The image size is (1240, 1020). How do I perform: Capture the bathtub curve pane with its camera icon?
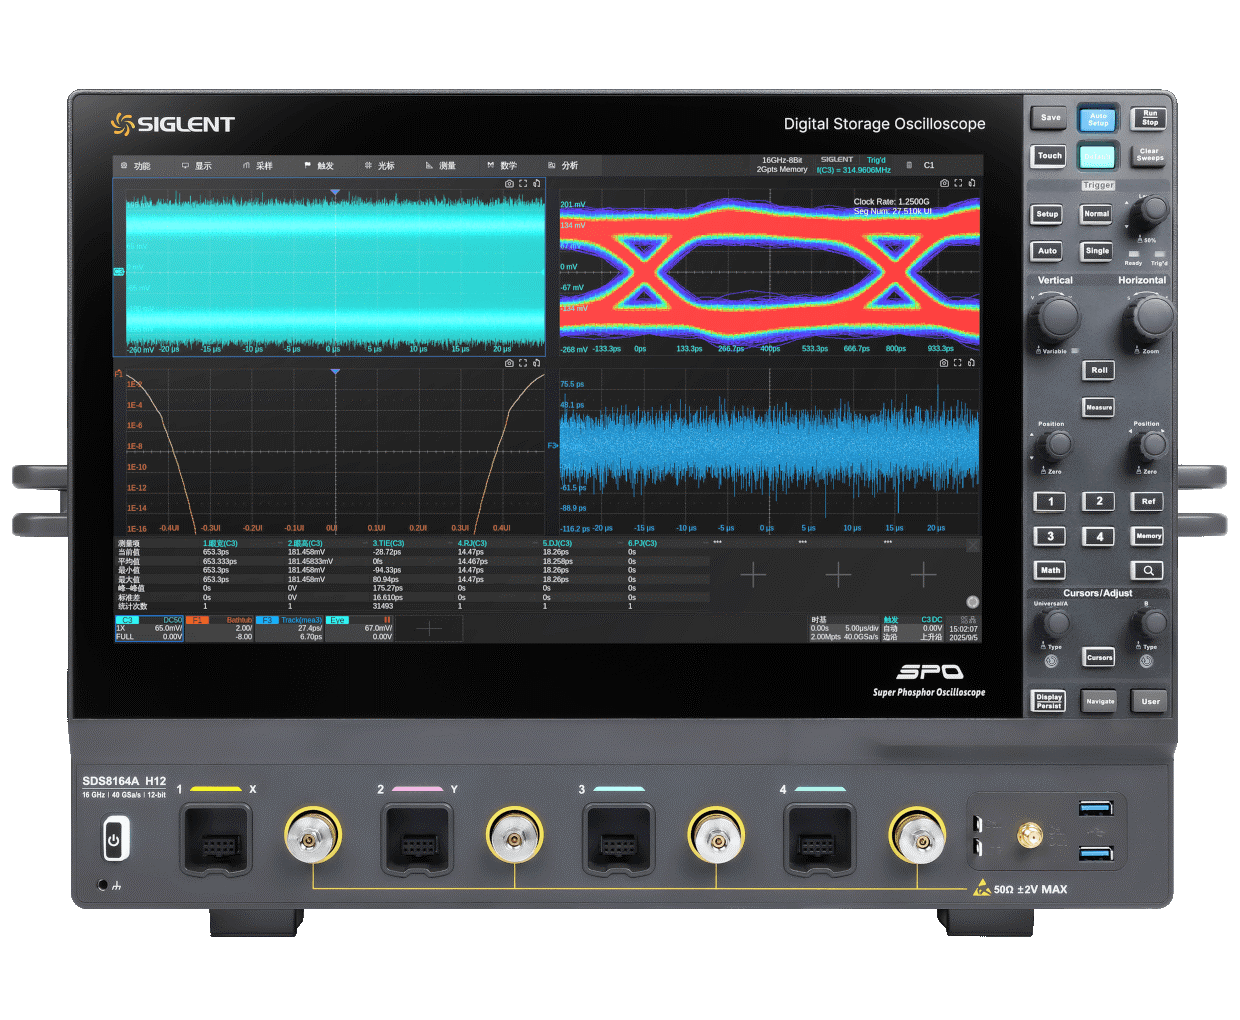[509, 364]
